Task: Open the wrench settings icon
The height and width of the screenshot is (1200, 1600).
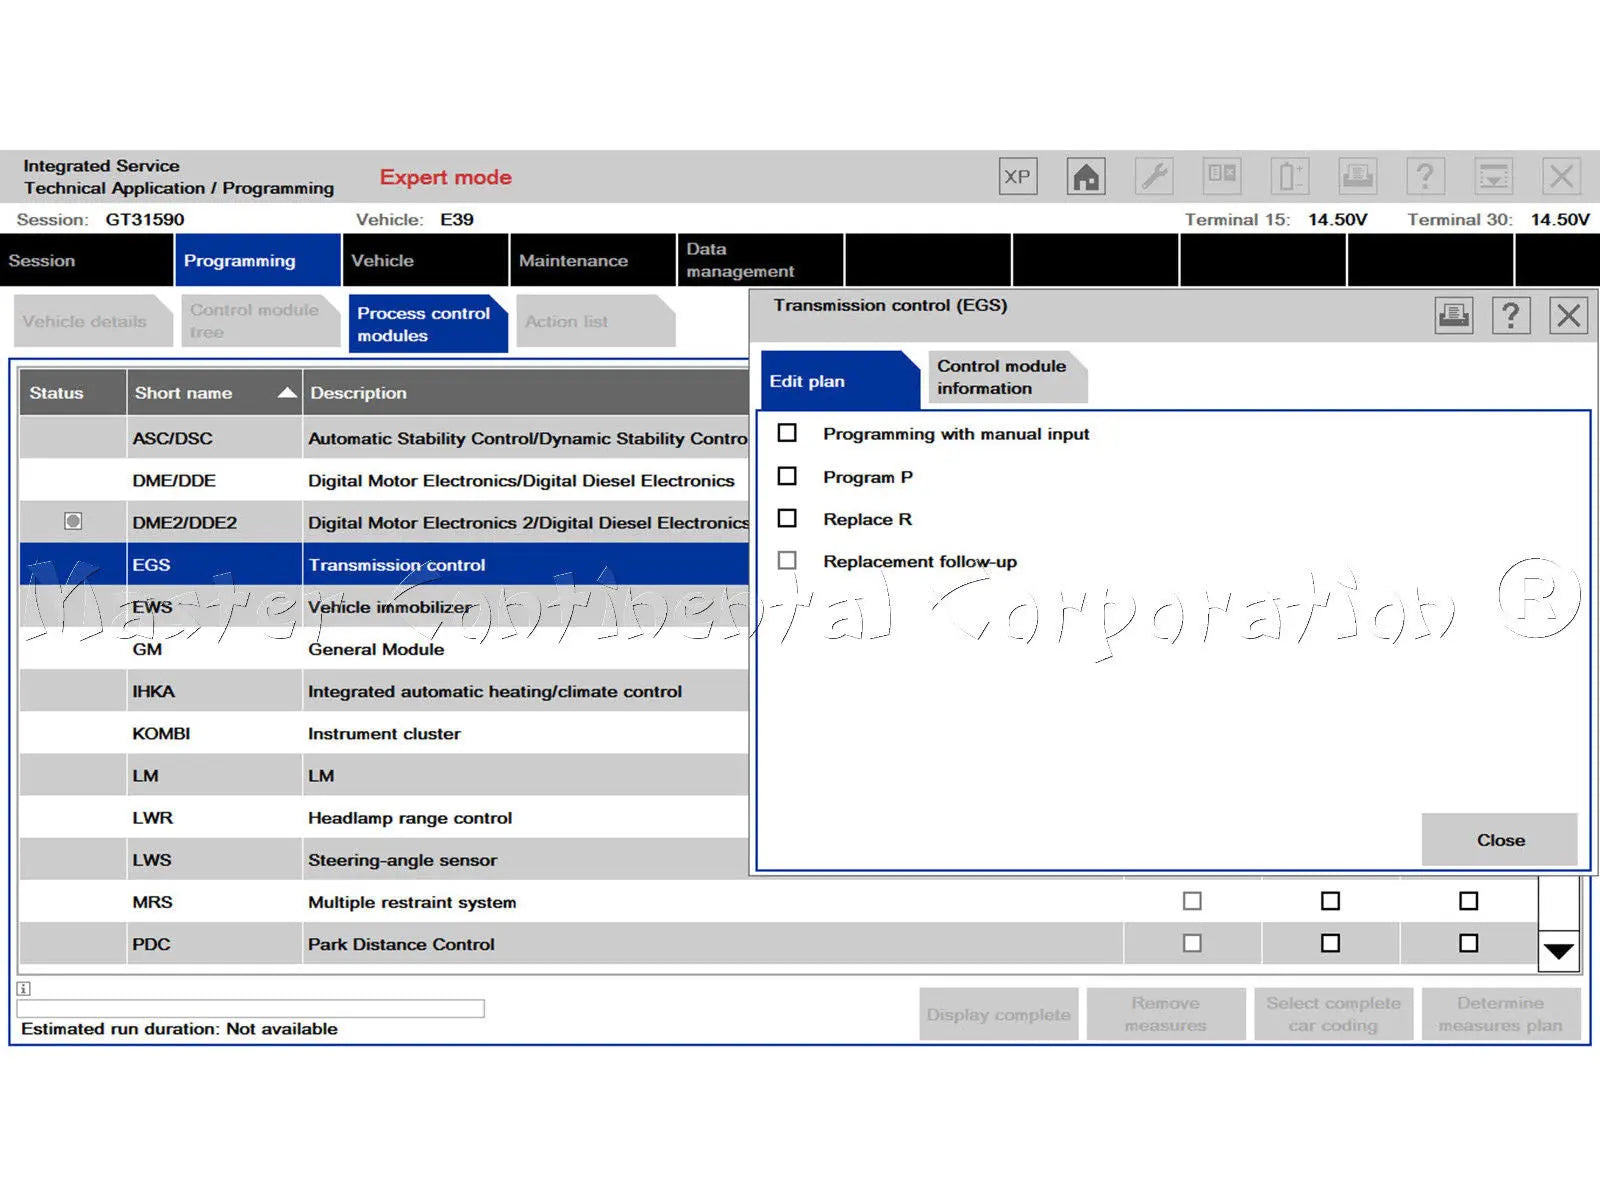Action: 1154,177
